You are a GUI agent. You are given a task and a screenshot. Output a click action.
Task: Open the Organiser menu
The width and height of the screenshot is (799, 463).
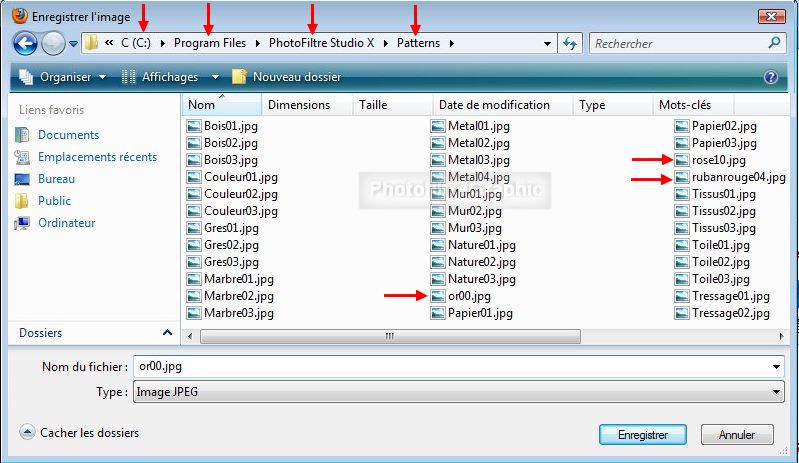tap(65, 77)
